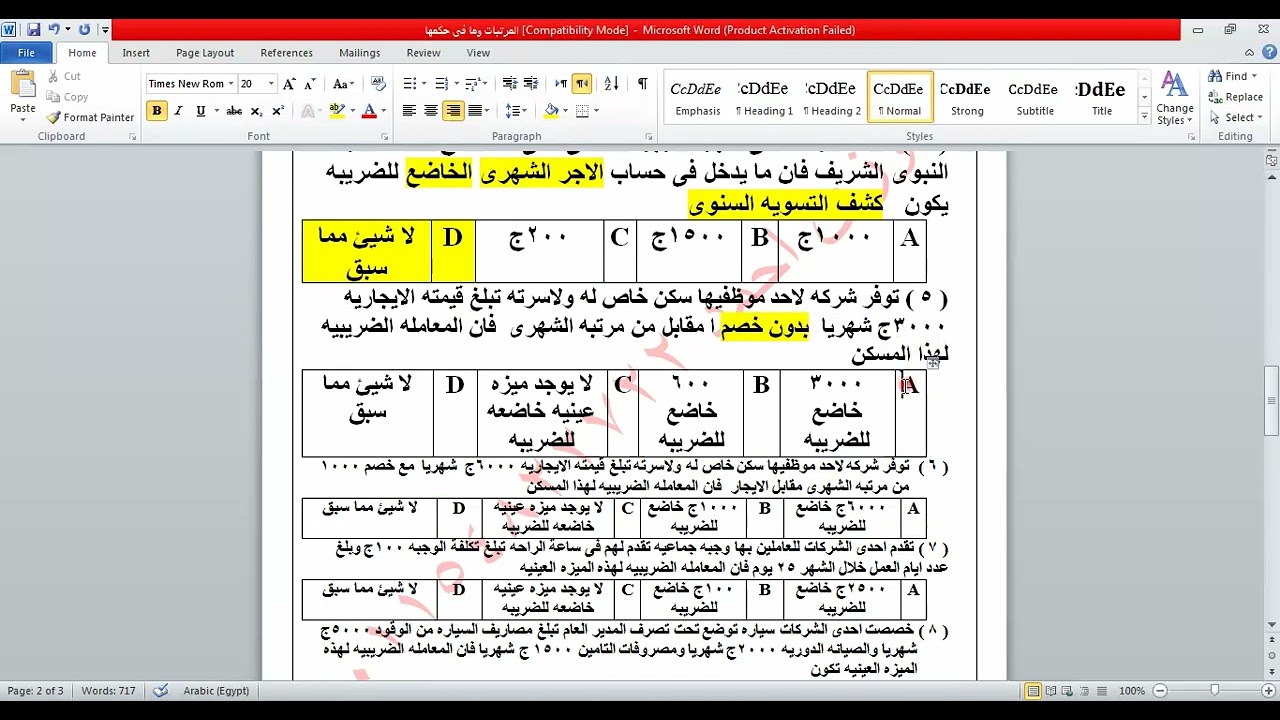Viewport: 1280px width, 720px height.
Task: Switch to the Insert tab
Action: [136, 53]
